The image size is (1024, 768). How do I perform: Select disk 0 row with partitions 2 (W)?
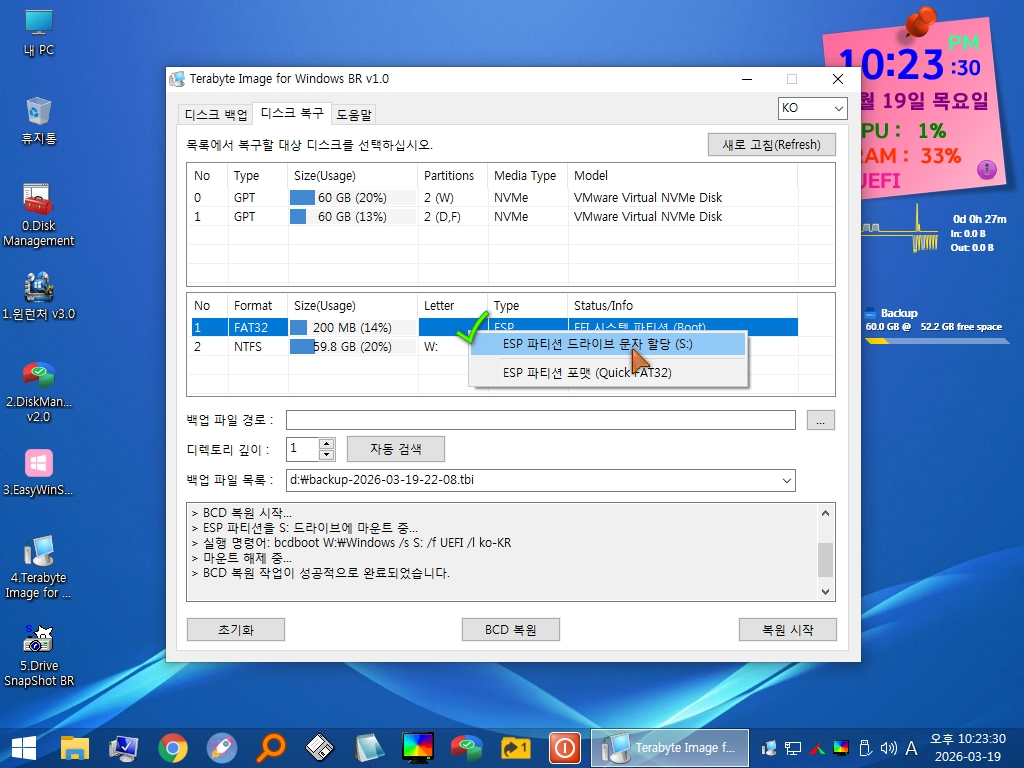click(x=494, y=197)
